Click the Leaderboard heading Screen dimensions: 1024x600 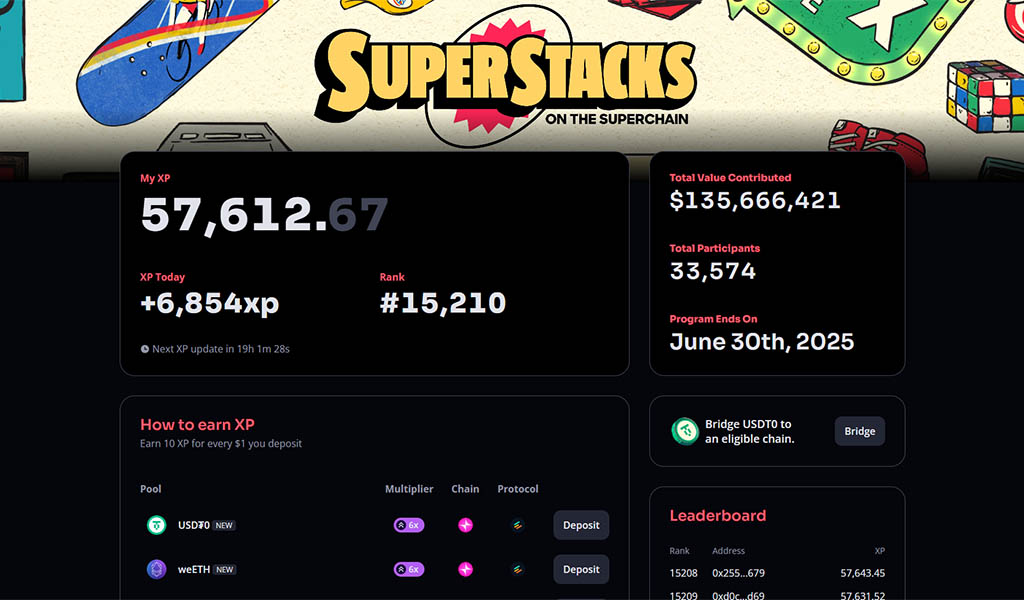(718, 515)
